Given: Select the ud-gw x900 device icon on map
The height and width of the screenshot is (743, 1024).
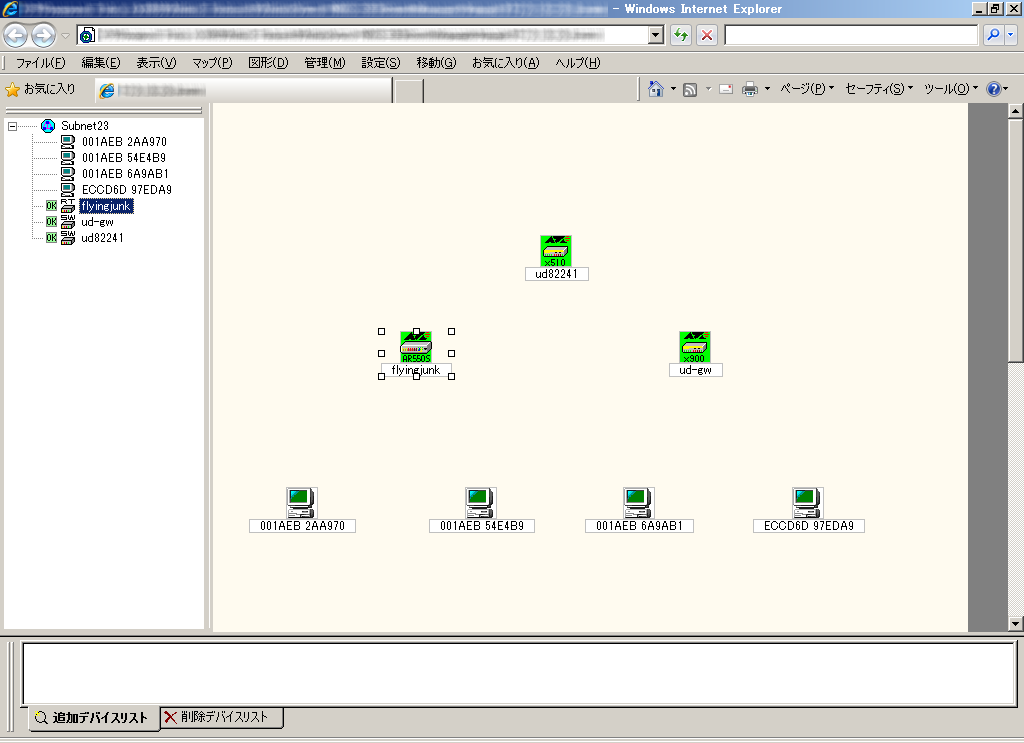Looking at the screenshot, I should click(x=695, y=347).
